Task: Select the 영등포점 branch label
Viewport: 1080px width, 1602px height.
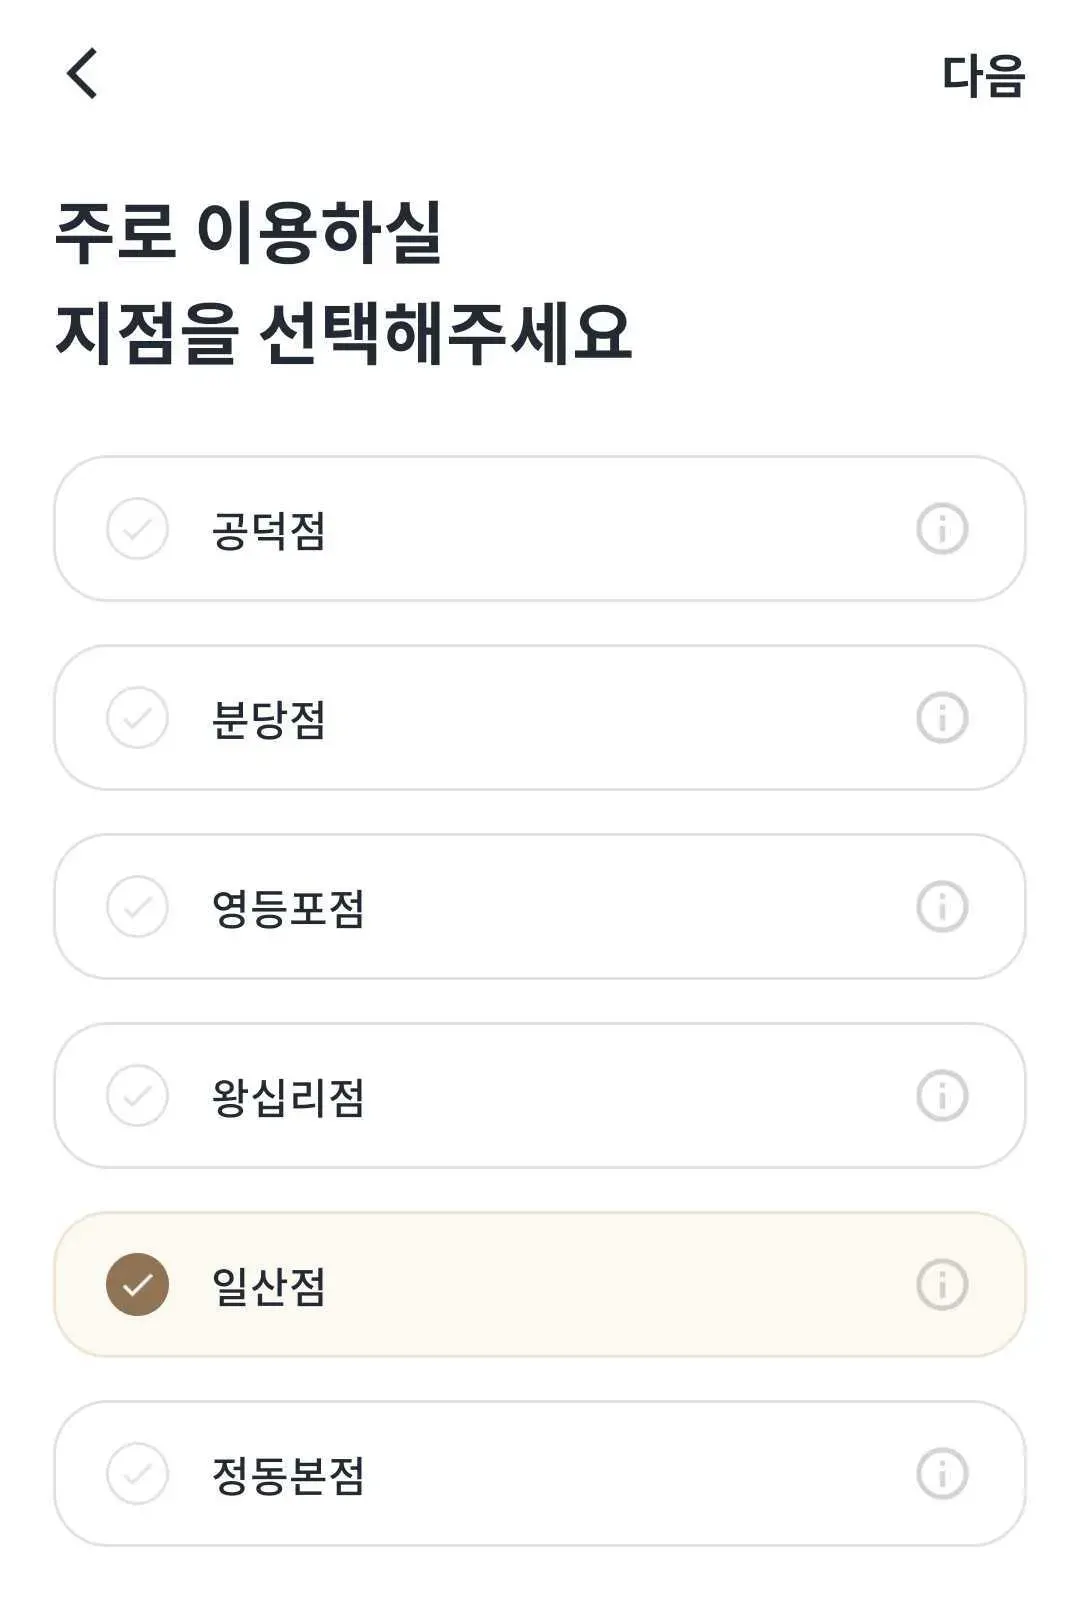Action: click(288, 908)
